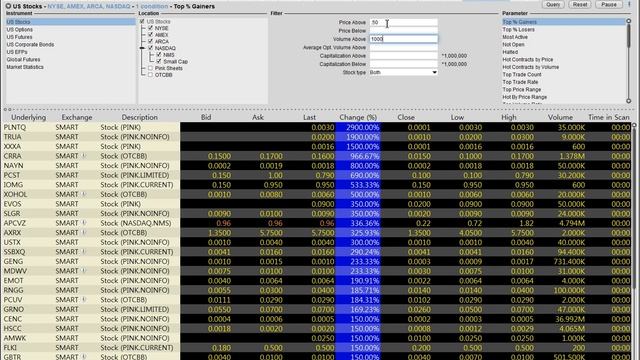Click the Time in Scan column header
640x360 pixels.
pos(609,117)
